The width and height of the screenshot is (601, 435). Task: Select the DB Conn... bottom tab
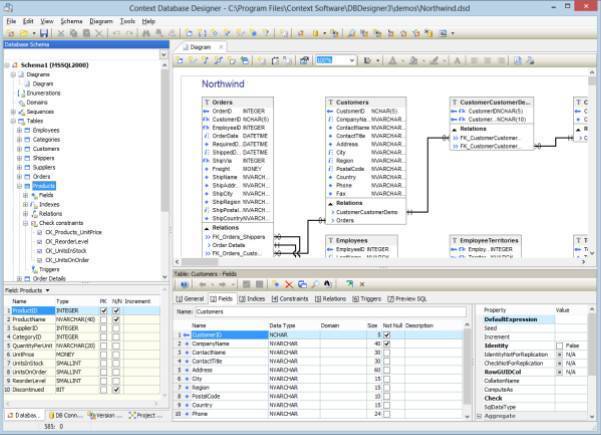coord(64,415)
